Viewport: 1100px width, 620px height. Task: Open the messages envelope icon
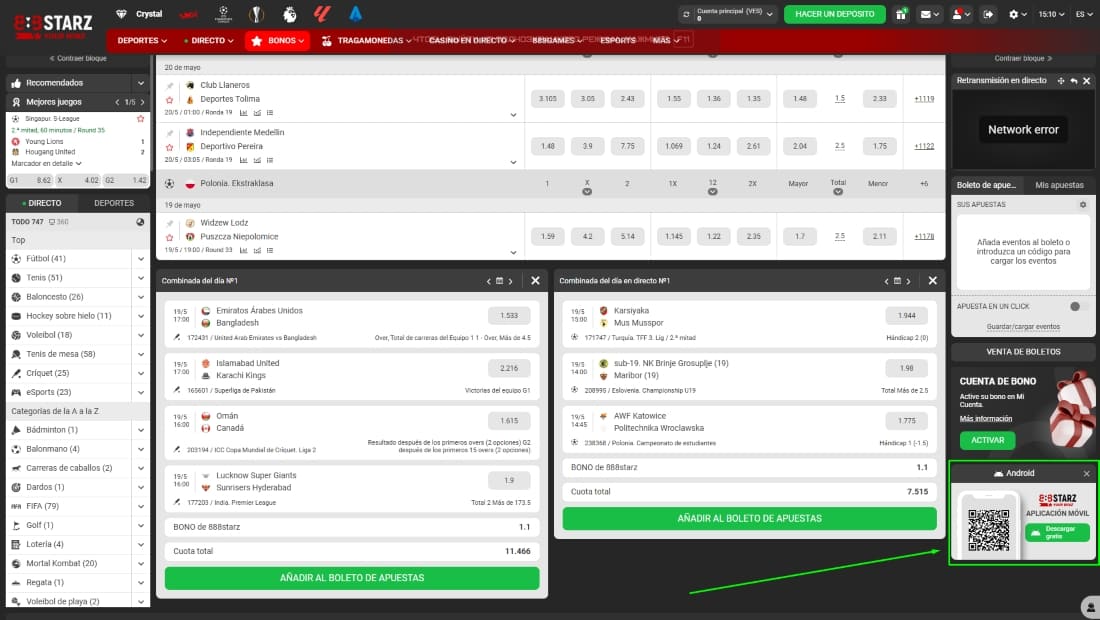point(930,14)
